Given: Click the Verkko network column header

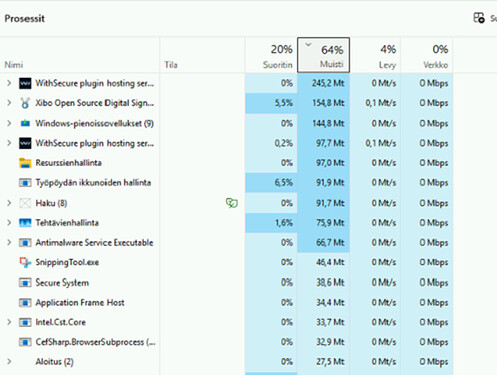Looking at the screenshot, I should [427, 55].
